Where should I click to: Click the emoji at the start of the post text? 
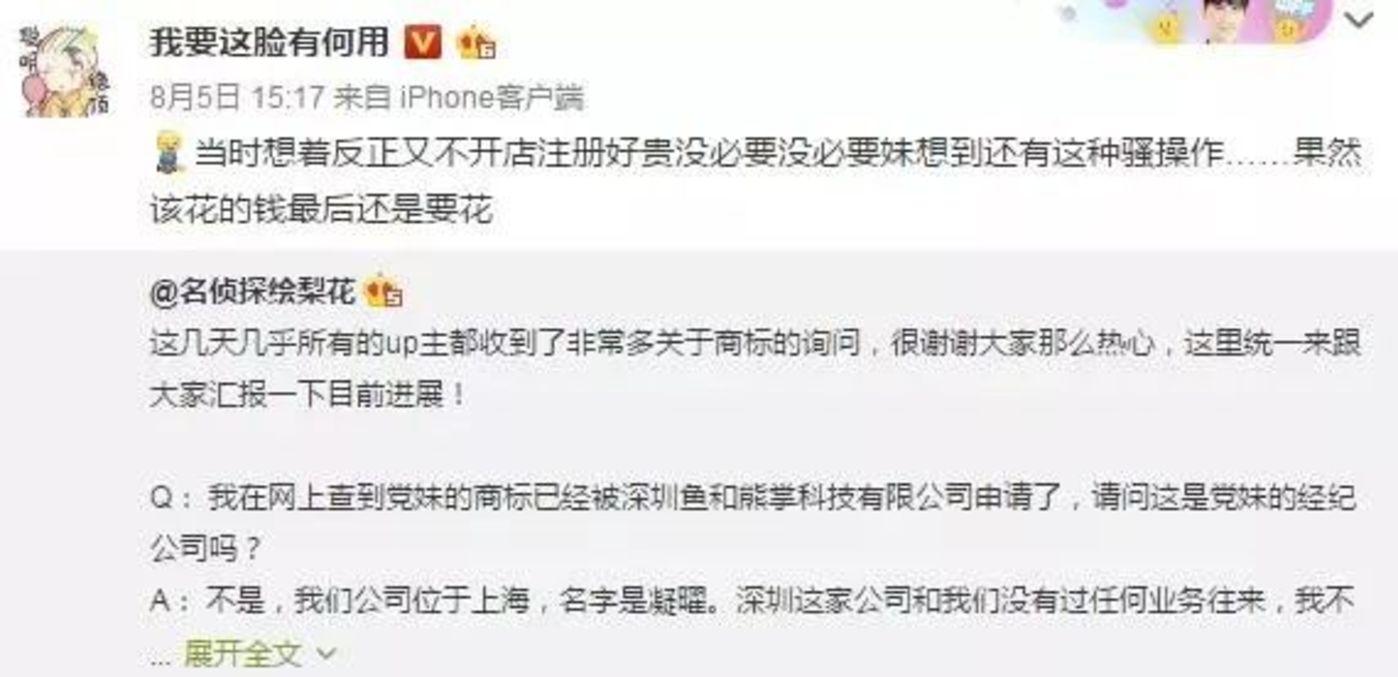coord(166,155)
